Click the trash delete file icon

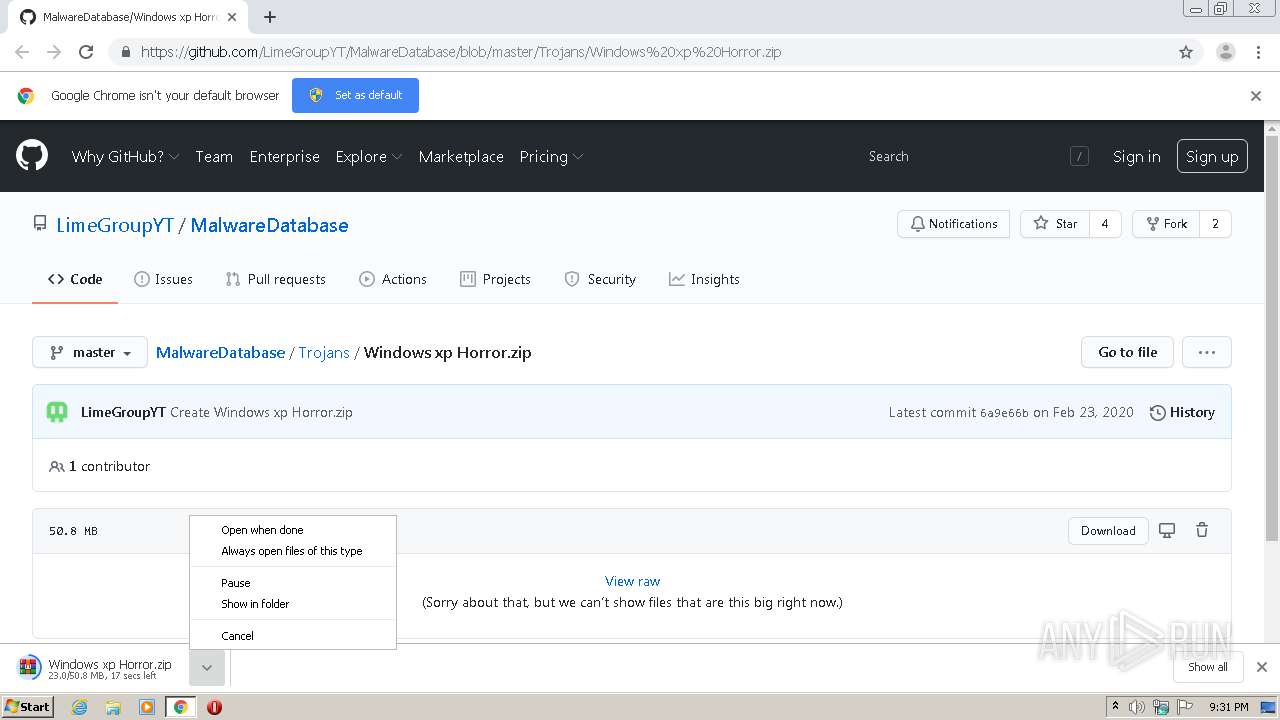1202,530
